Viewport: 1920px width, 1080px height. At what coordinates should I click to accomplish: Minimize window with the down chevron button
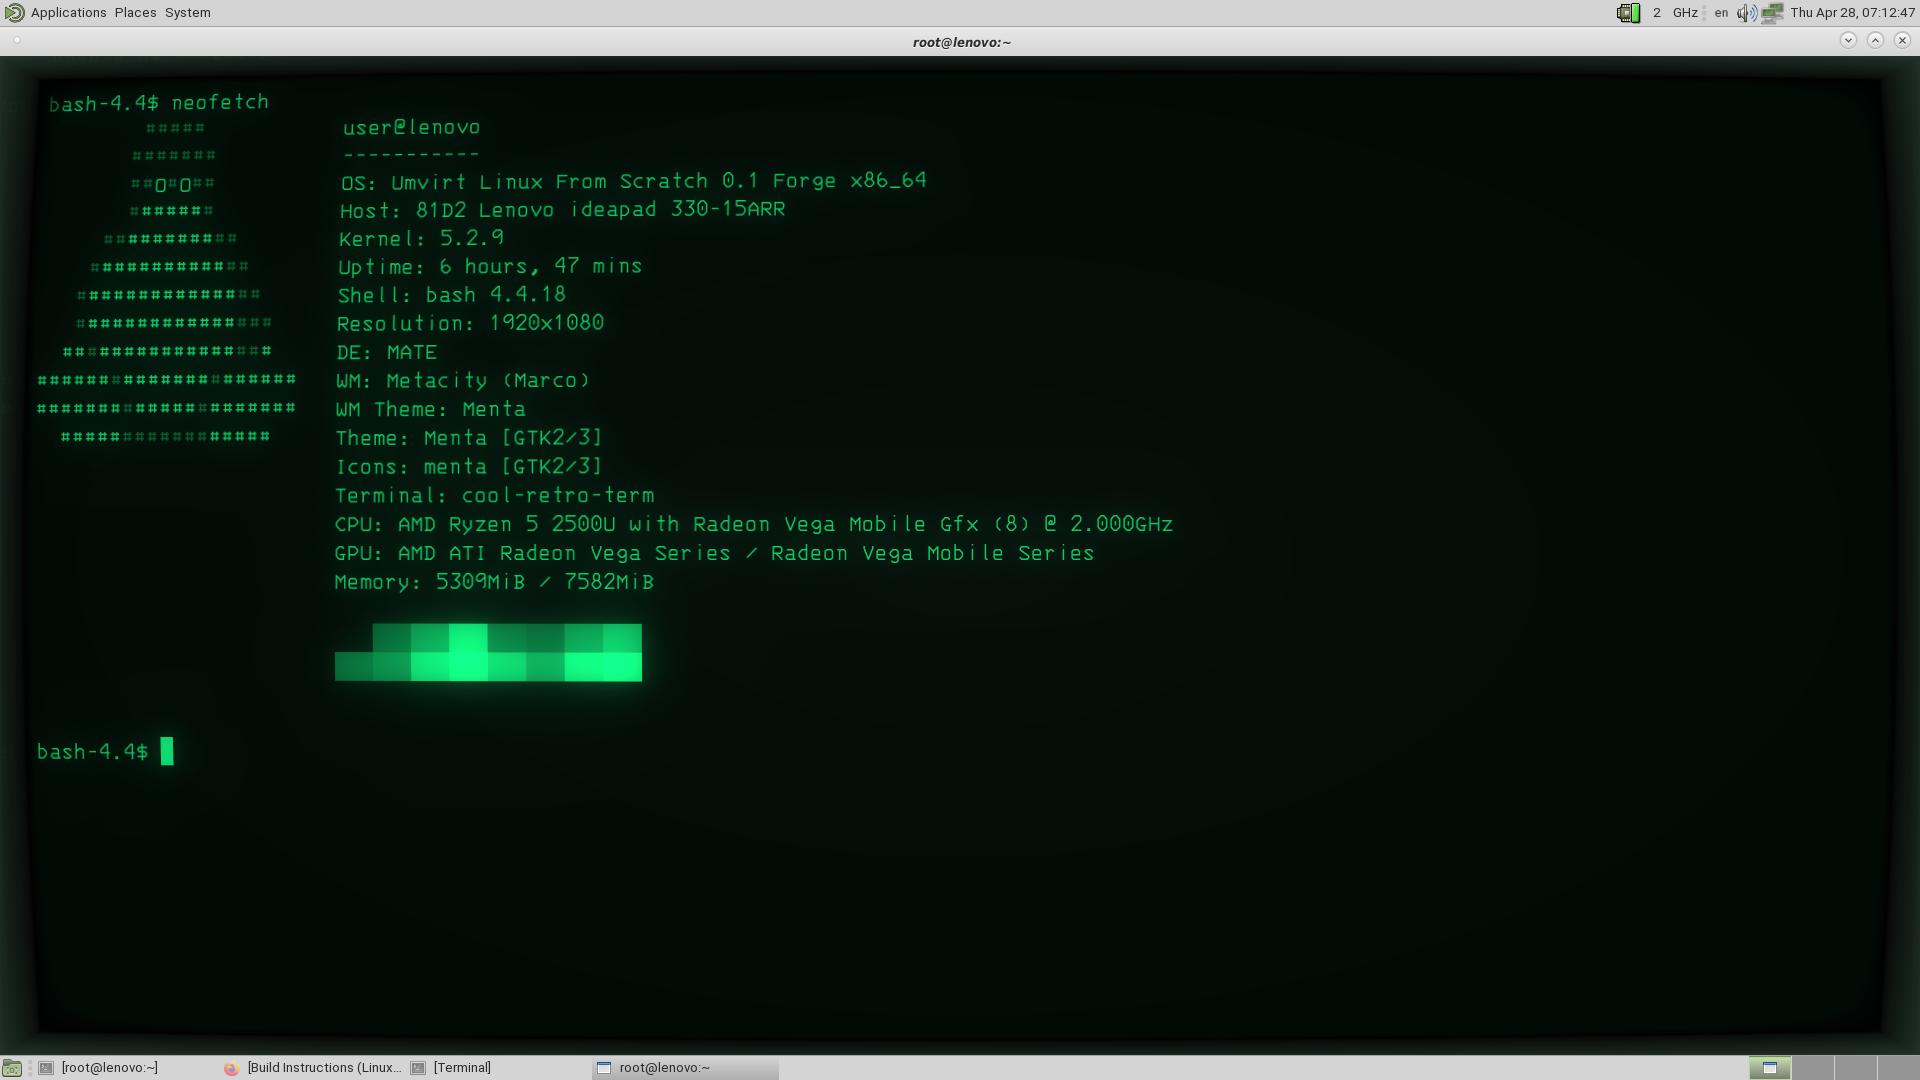pyautogui.click(x=1848, y=40)
